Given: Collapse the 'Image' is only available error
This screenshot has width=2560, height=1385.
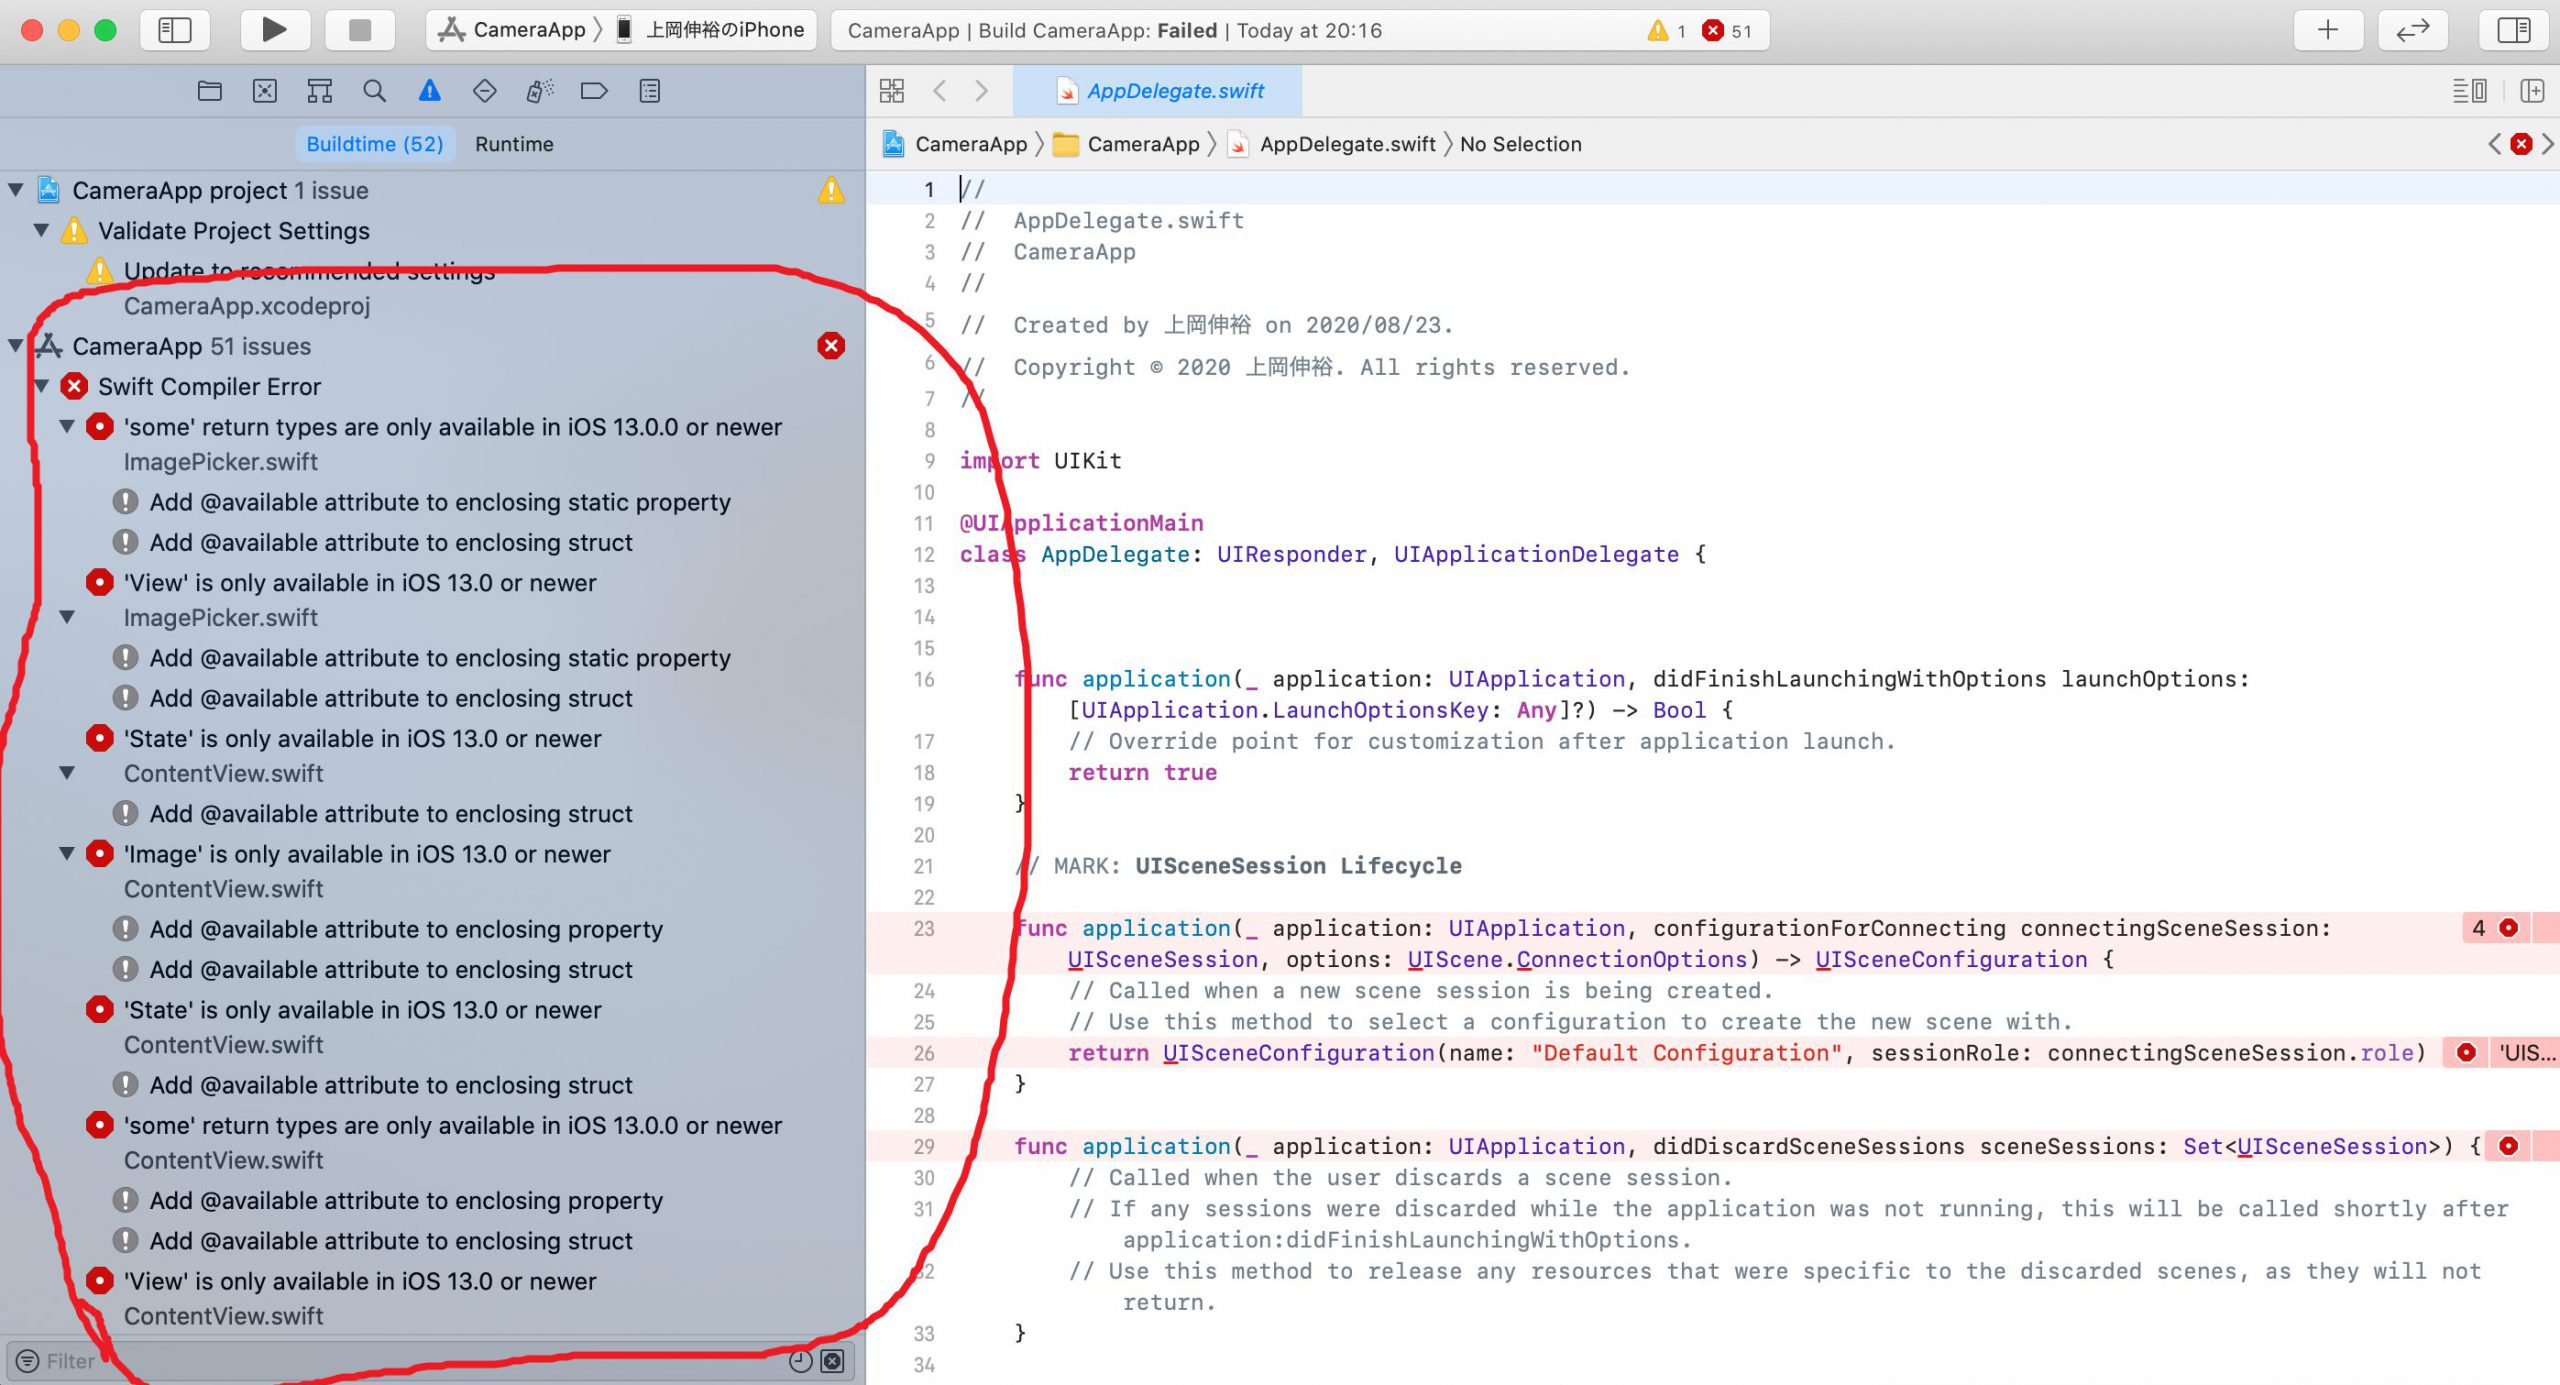Looking at the screenshot, I should coord(67,854).
